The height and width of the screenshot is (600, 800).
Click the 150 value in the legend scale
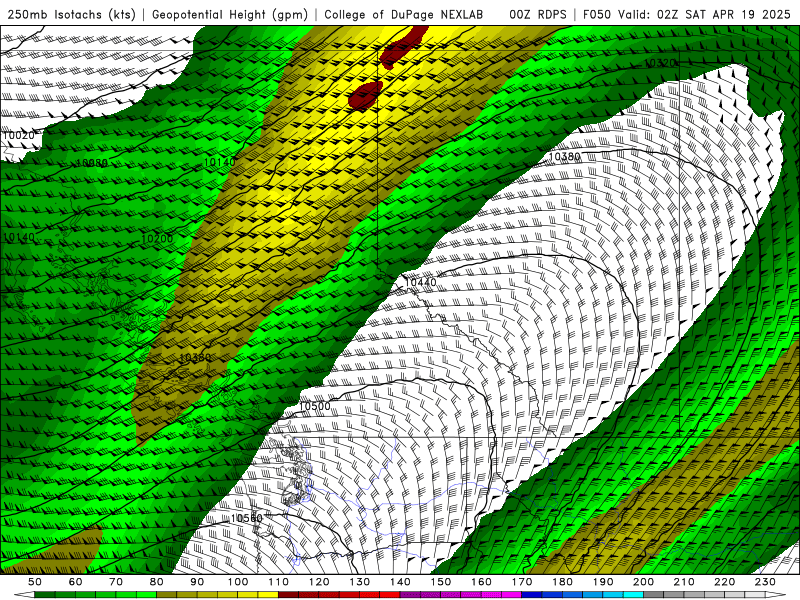coord(441,582)
